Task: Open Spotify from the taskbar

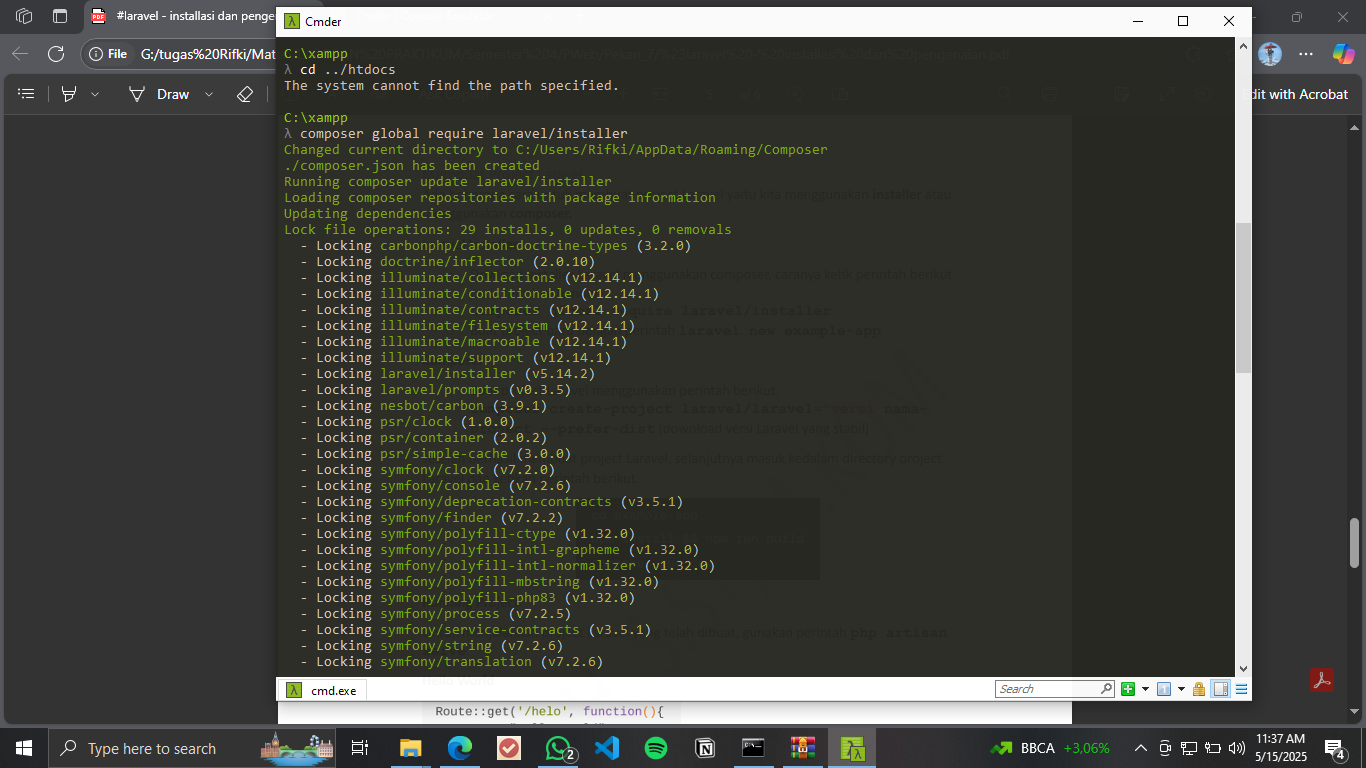Action: pyautogui.click(x=655, y=747)
